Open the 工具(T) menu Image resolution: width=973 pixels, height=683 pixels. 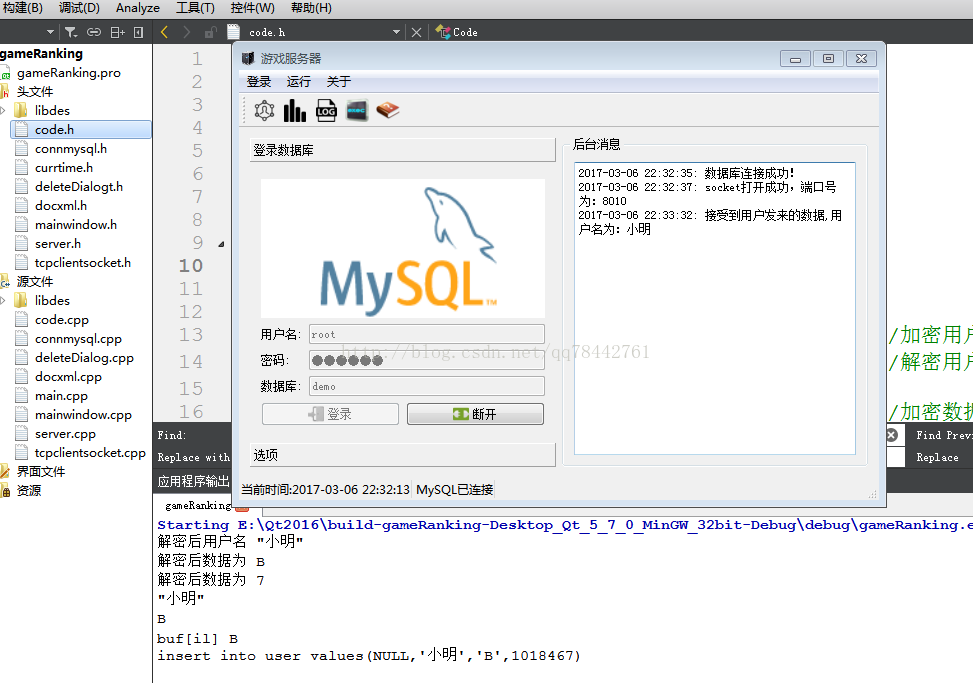pyautogui.click(x=195, y=8)
